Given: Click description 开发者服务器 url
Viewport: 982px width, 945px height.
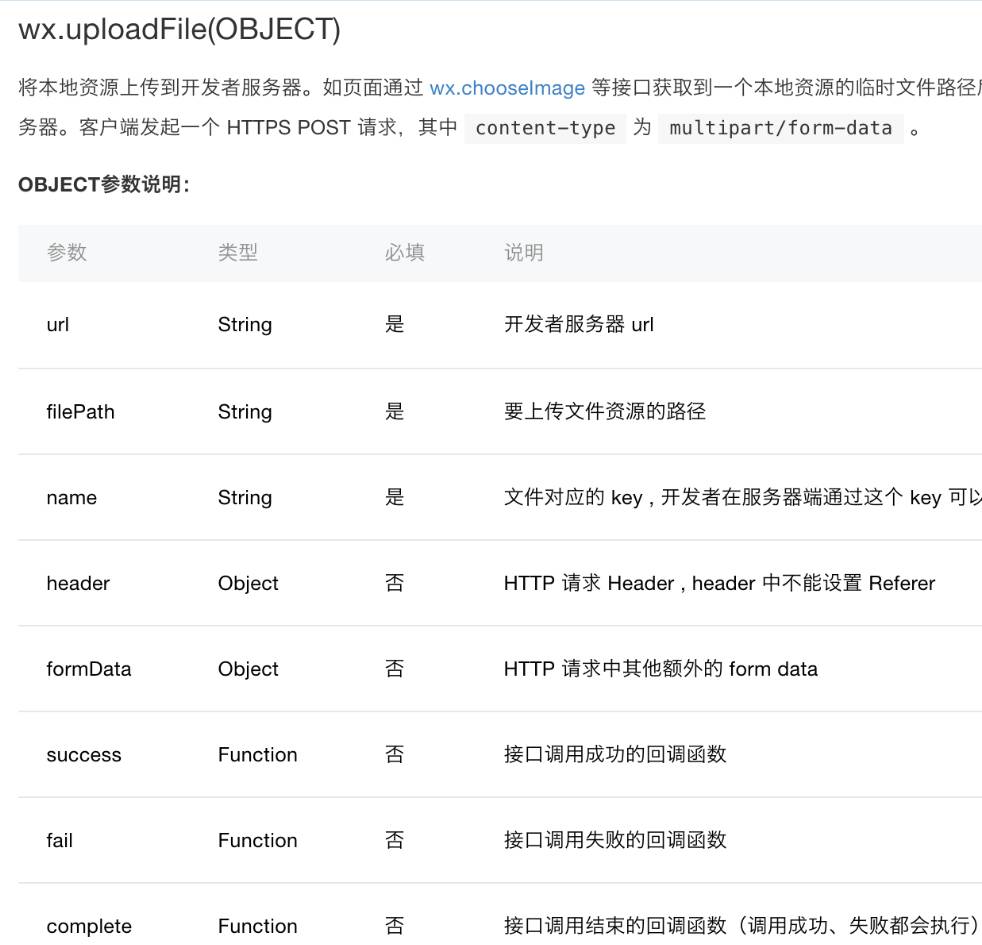Looking at the screenshot, I should point(579,324).
